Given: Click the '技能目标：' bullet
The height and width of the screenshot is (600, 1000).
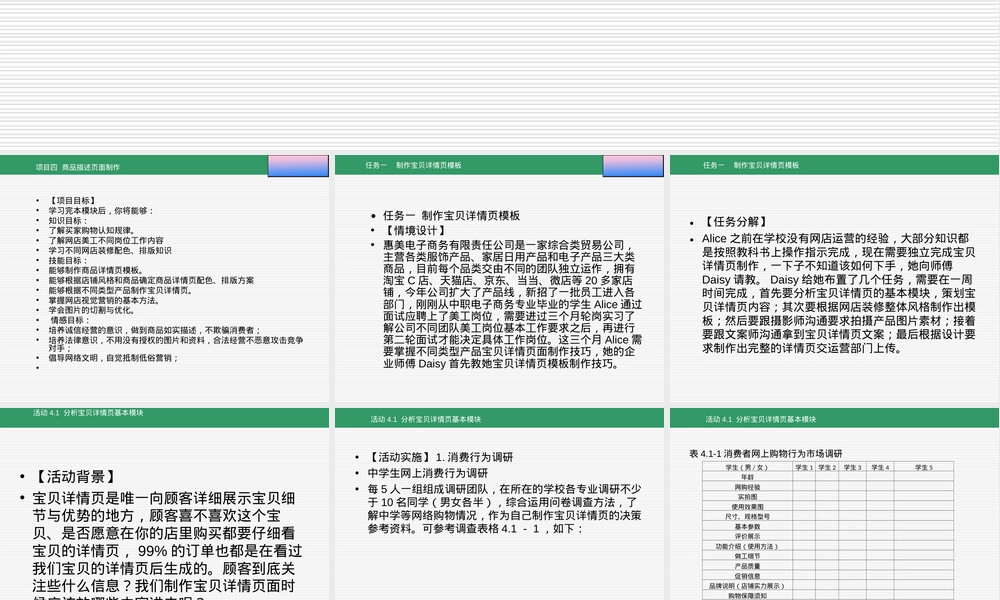Looking at the screenshot, I should pos(68,260).
